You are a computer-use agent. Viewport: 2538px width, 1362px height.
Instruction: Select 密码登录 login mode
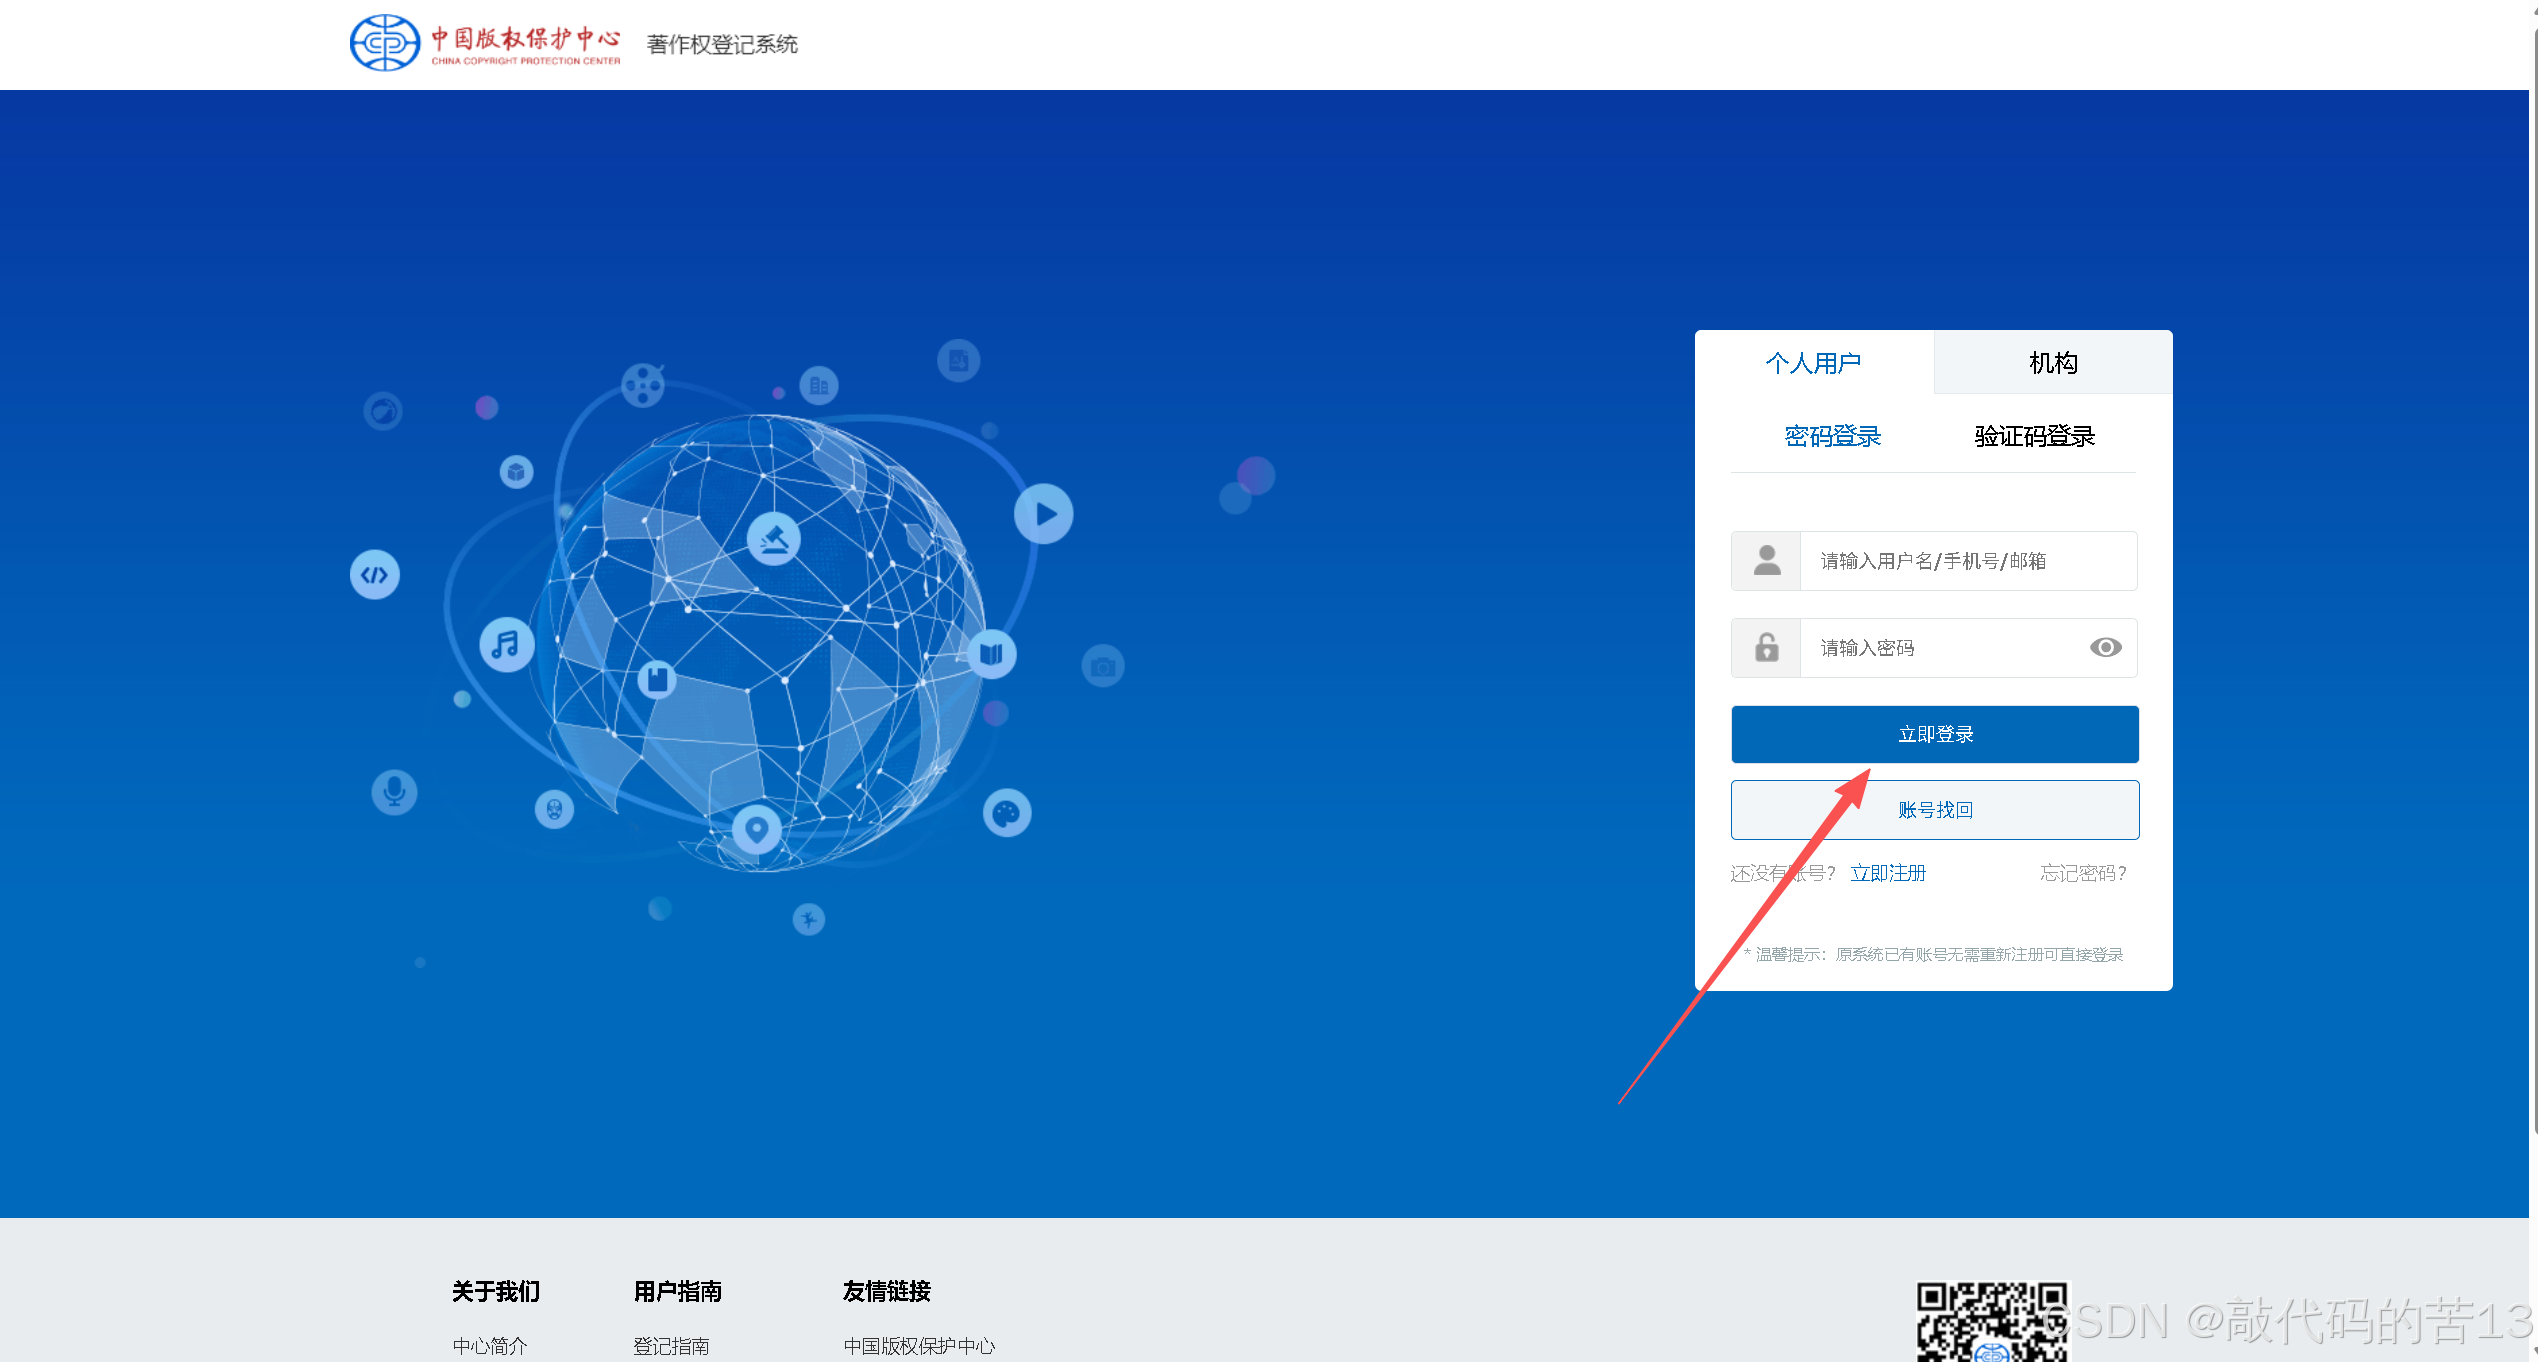click(1832, 436)
